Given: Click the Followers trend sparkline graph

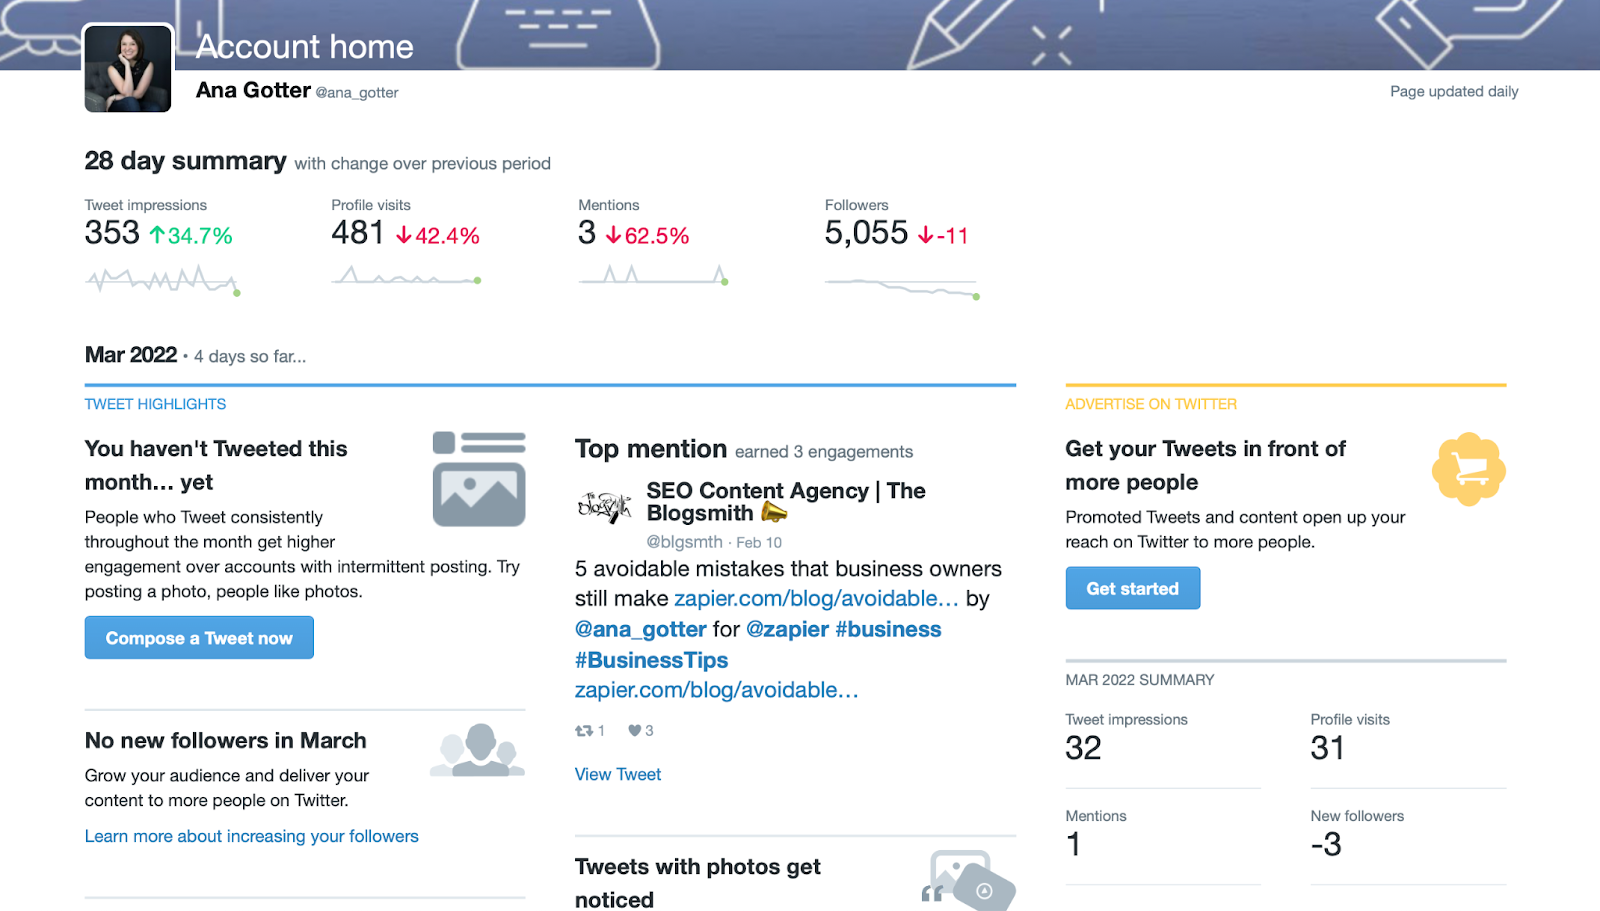Looking at the screenshot, I should pyautogui.click(x=899, y=288).
